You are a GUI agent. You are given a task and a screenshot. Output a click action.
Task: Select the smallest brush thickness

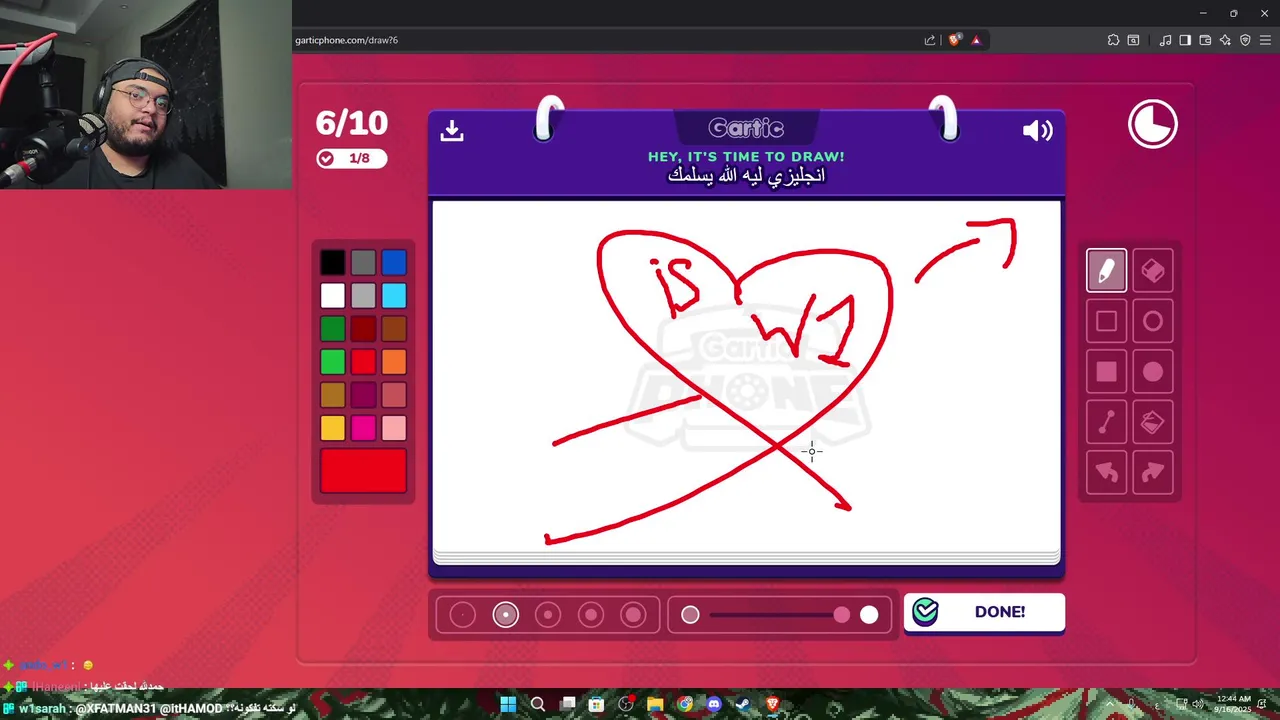pos(462,615)
